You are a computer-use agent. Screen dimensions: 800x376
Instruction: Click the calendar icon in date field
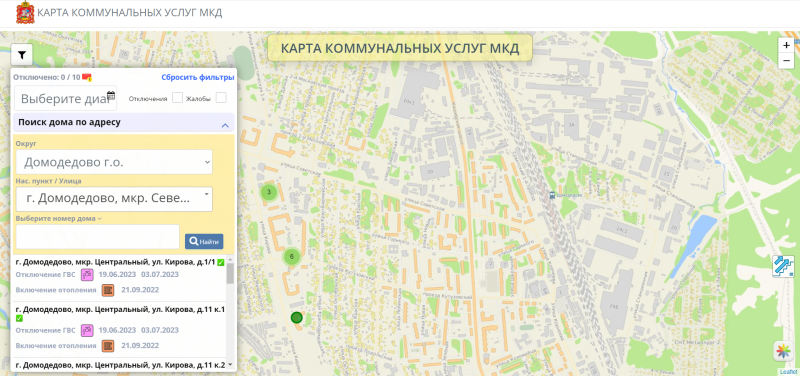111,95
